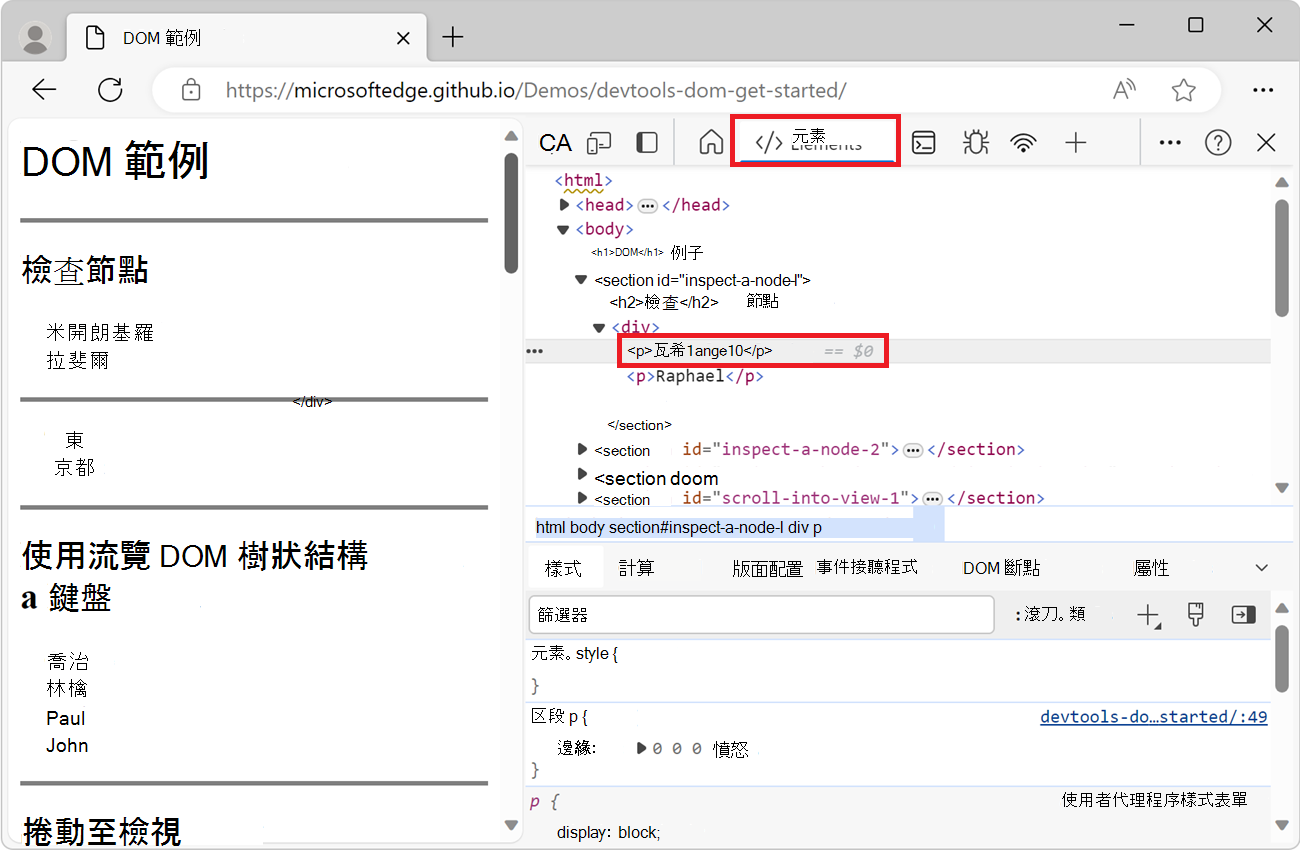
Task: Expand the margin shorthand triangle
Action: (x=642, y=747)
